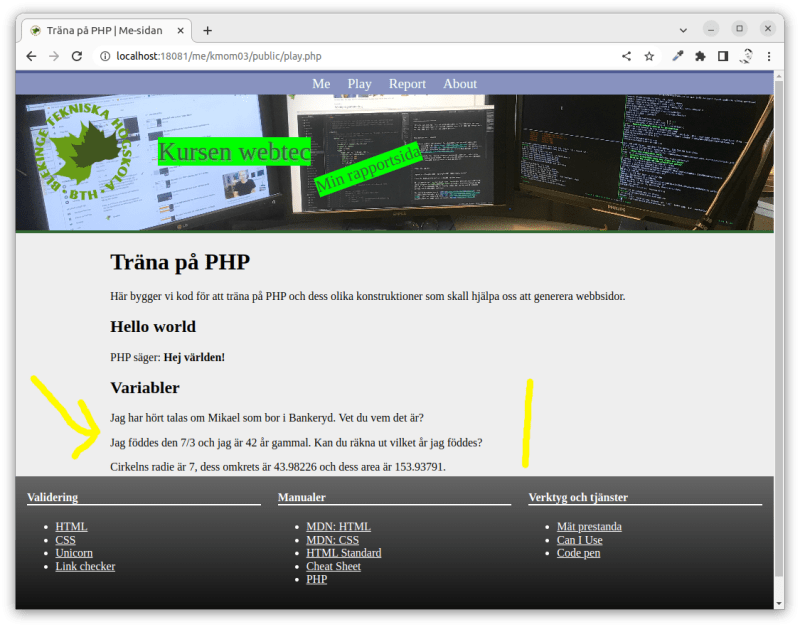Screen dimensions: 800x627
Task: Navigate back with the back arrow
Action: tap(30, 56)
